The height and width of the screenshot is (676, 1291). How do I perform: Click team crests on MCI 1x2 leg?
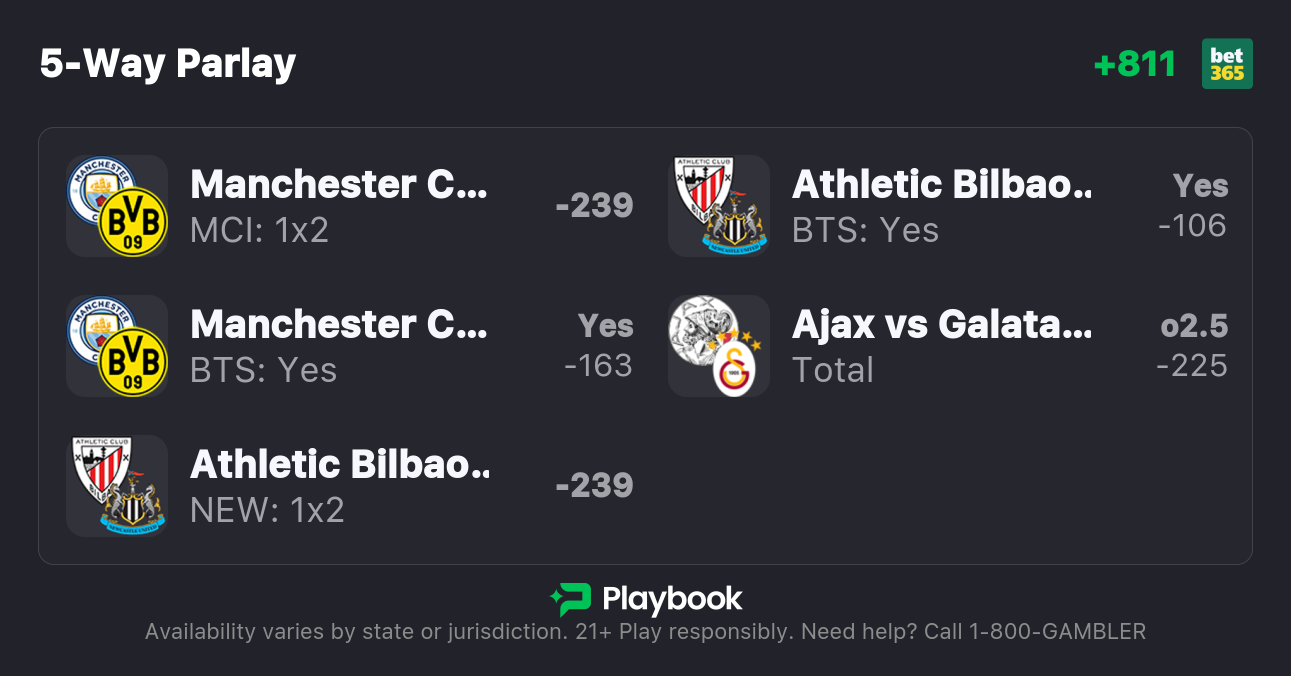[x=117, y=206]
